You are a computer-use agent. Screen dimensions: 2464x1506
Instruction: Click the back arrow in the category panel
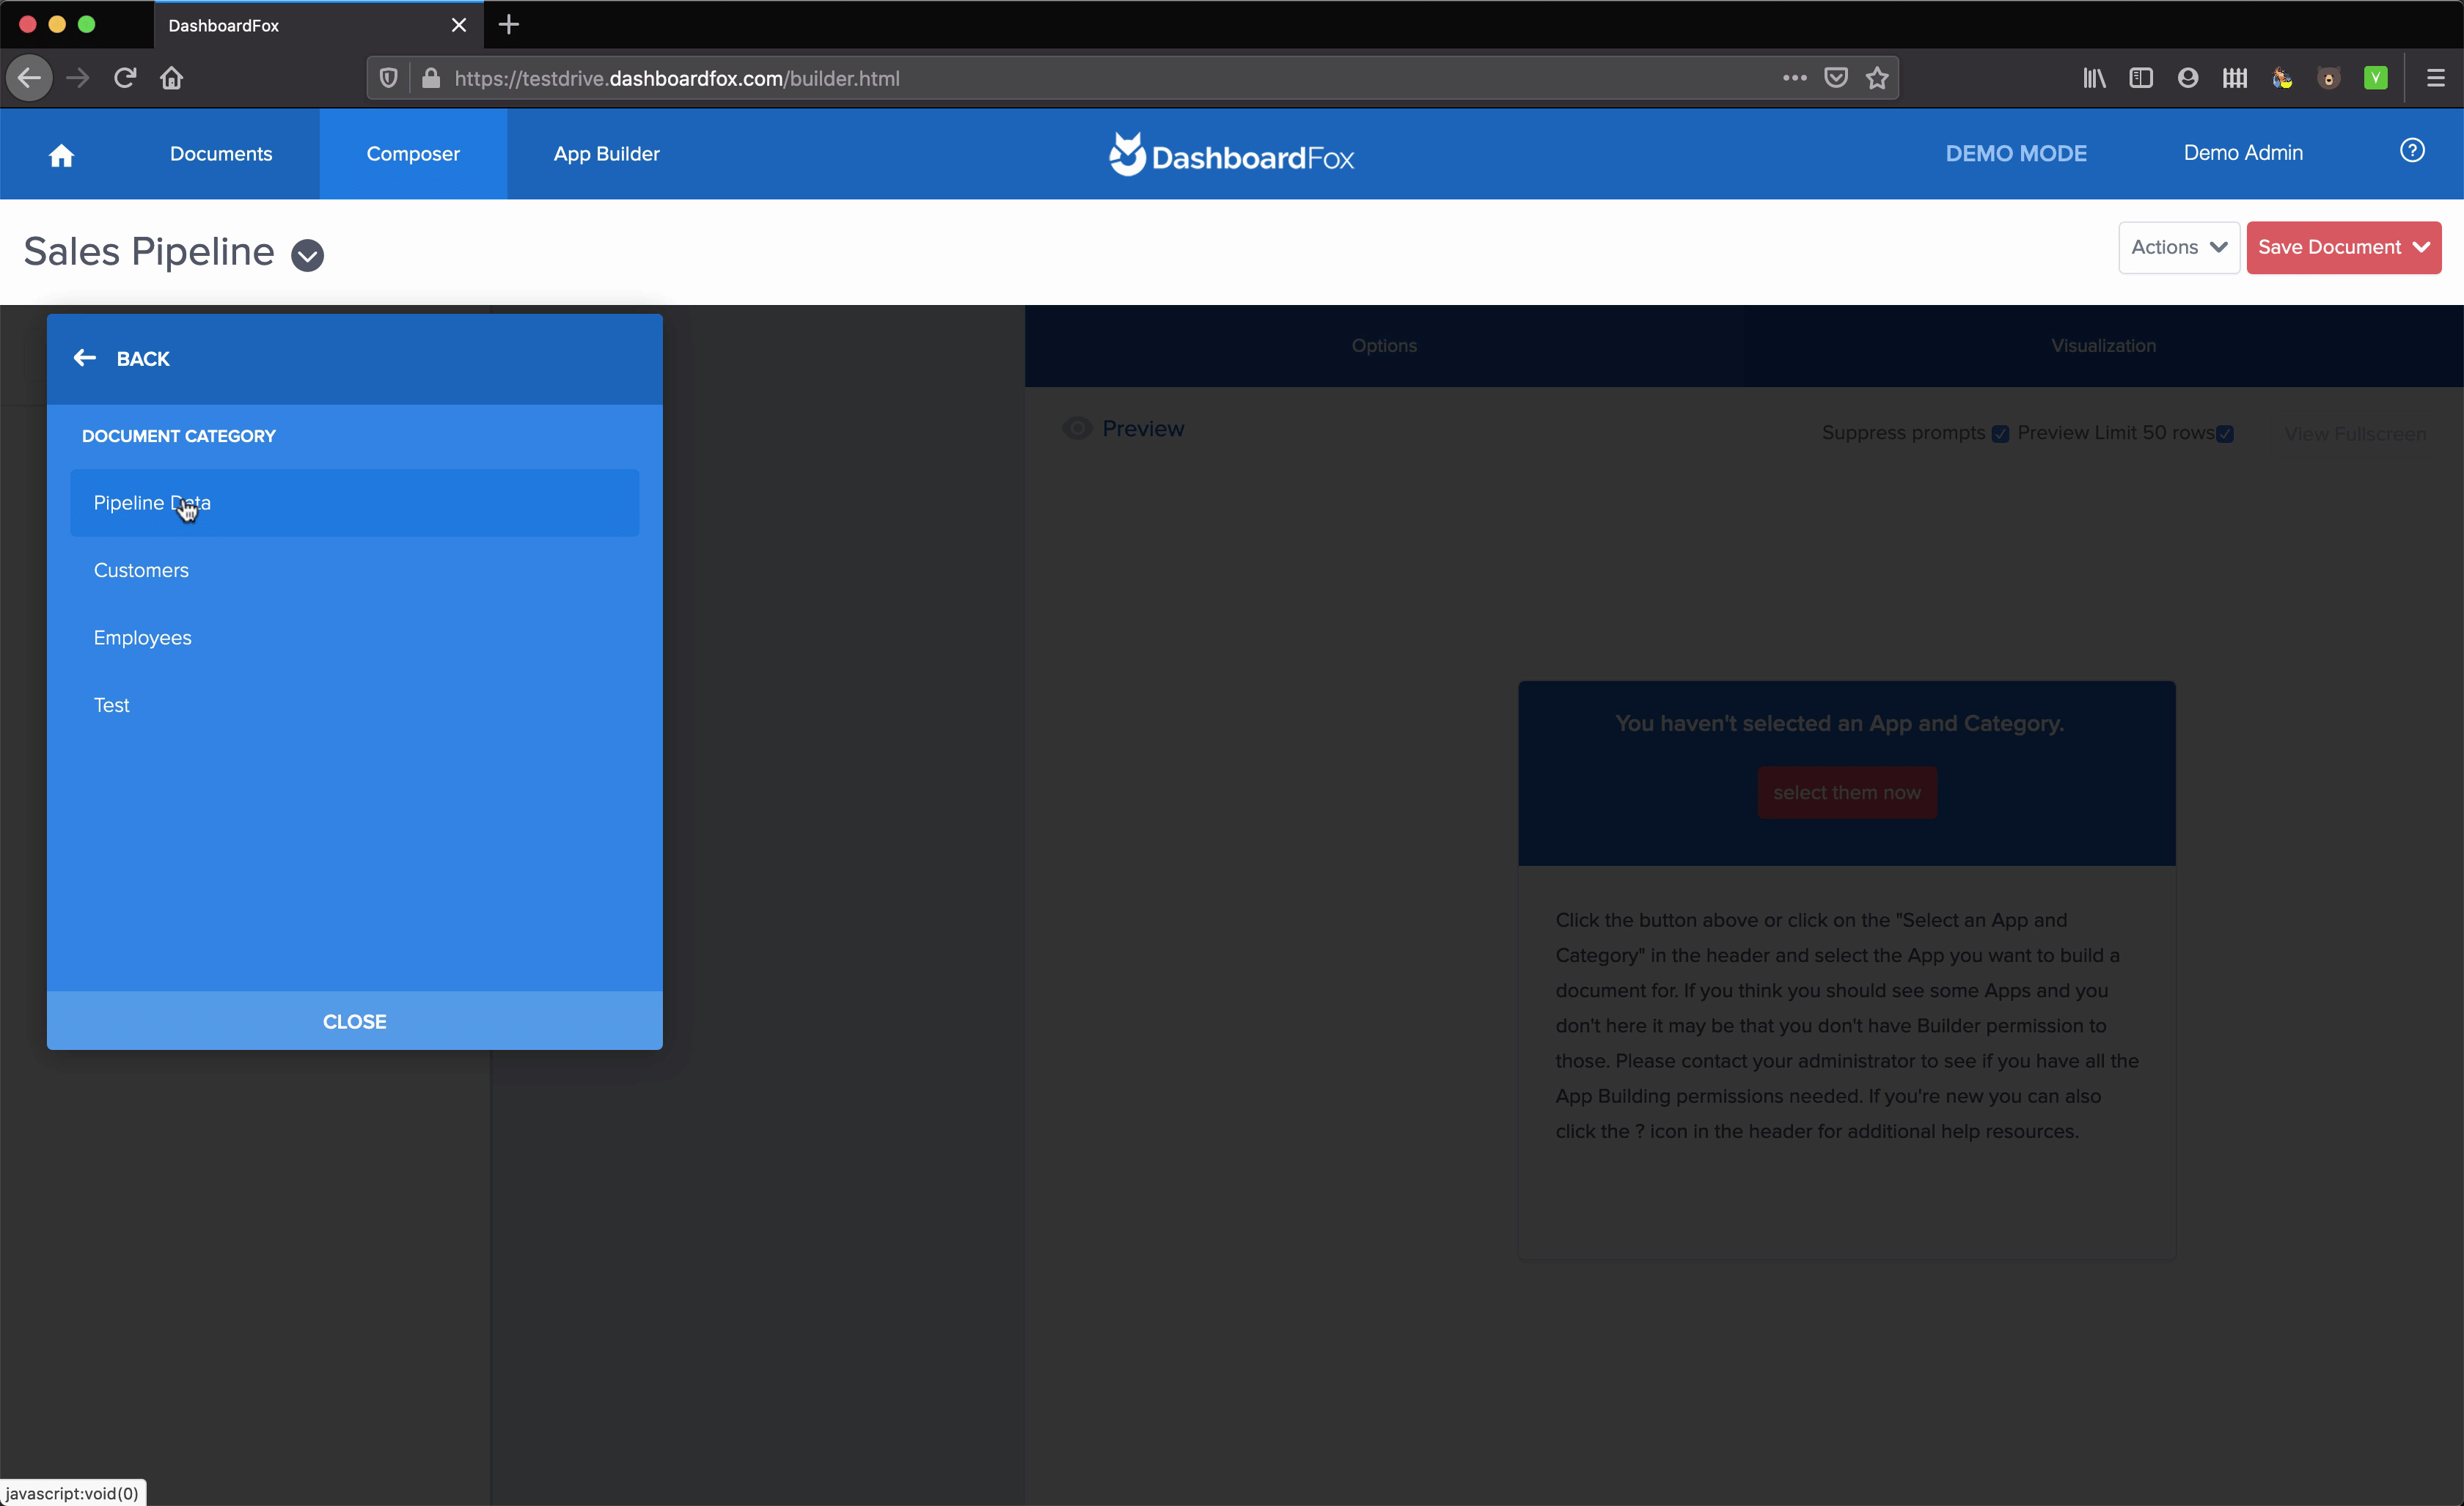coord(85,358)
